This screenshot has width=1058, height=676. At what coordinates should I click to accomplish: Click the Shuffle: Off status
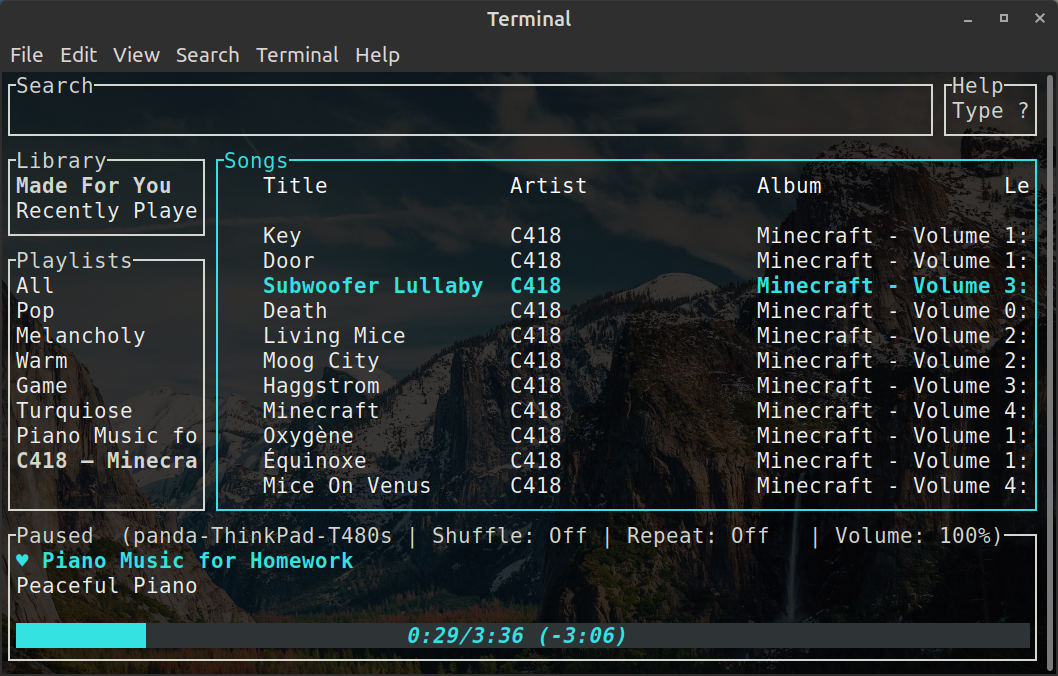(509, 536)
